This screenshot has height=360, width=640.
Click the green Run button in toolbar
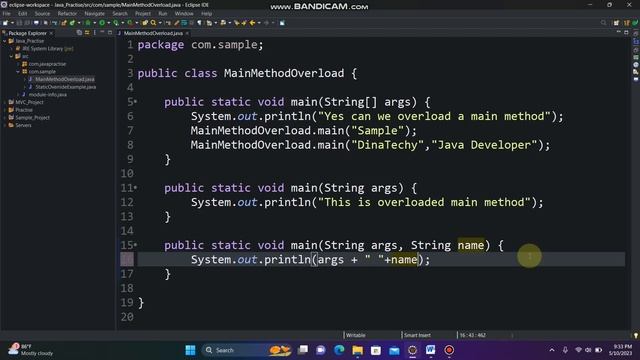(x=102, y=23)
